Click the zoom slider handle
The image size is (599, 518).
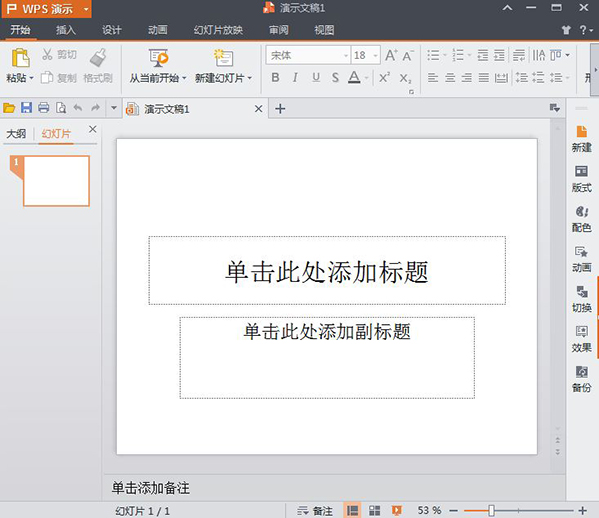(x=492, y=510)
